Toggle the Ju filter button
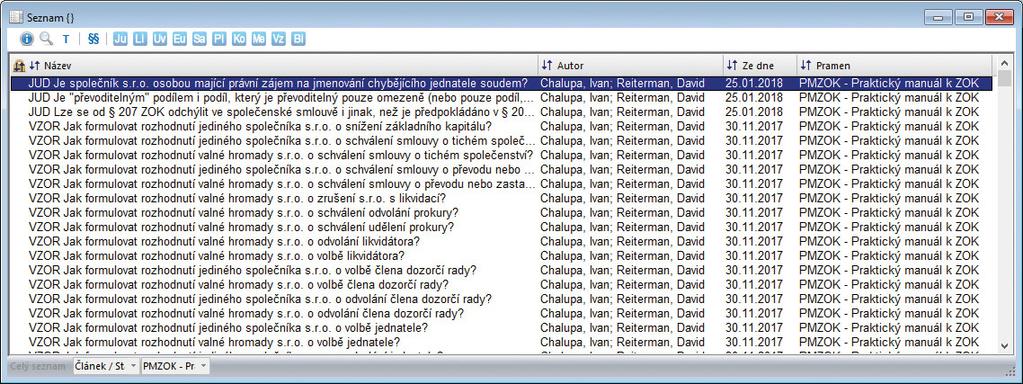Screen dimensions: 1023x384 tap(120, 39)
